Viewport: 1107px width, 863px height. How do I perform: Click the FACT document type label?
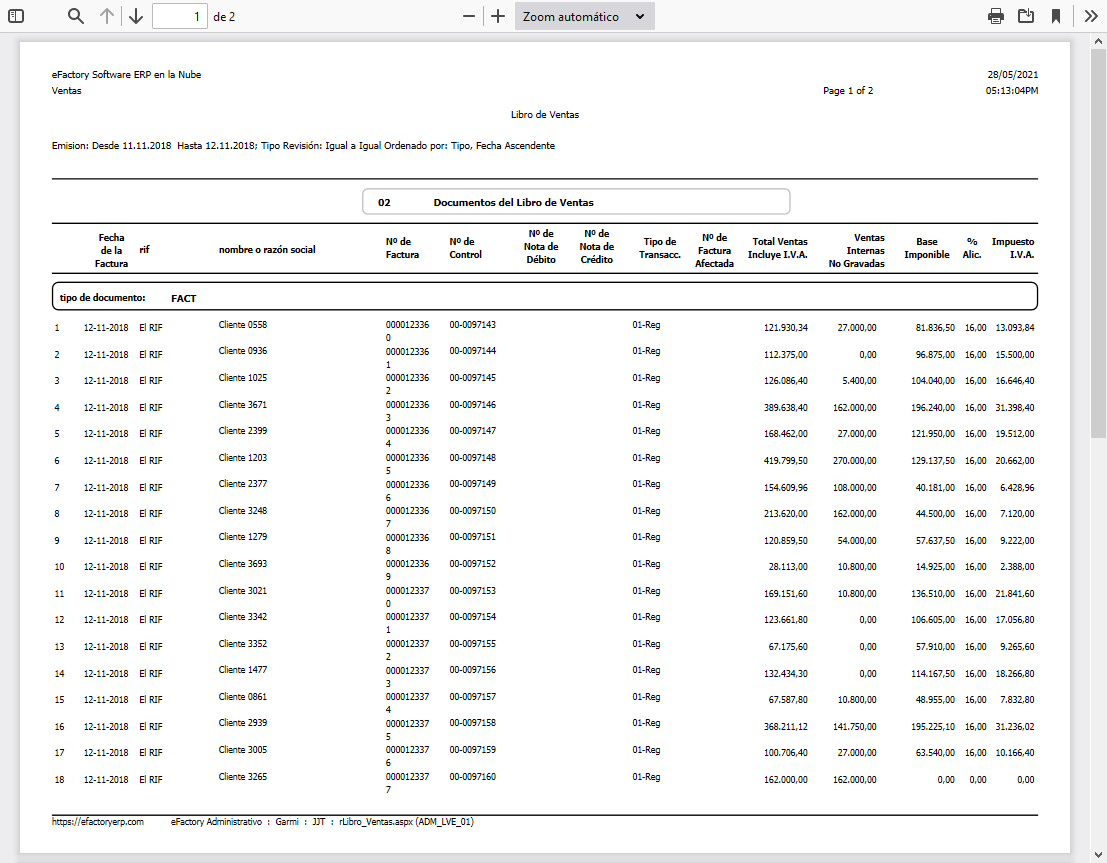pos(183,298)
